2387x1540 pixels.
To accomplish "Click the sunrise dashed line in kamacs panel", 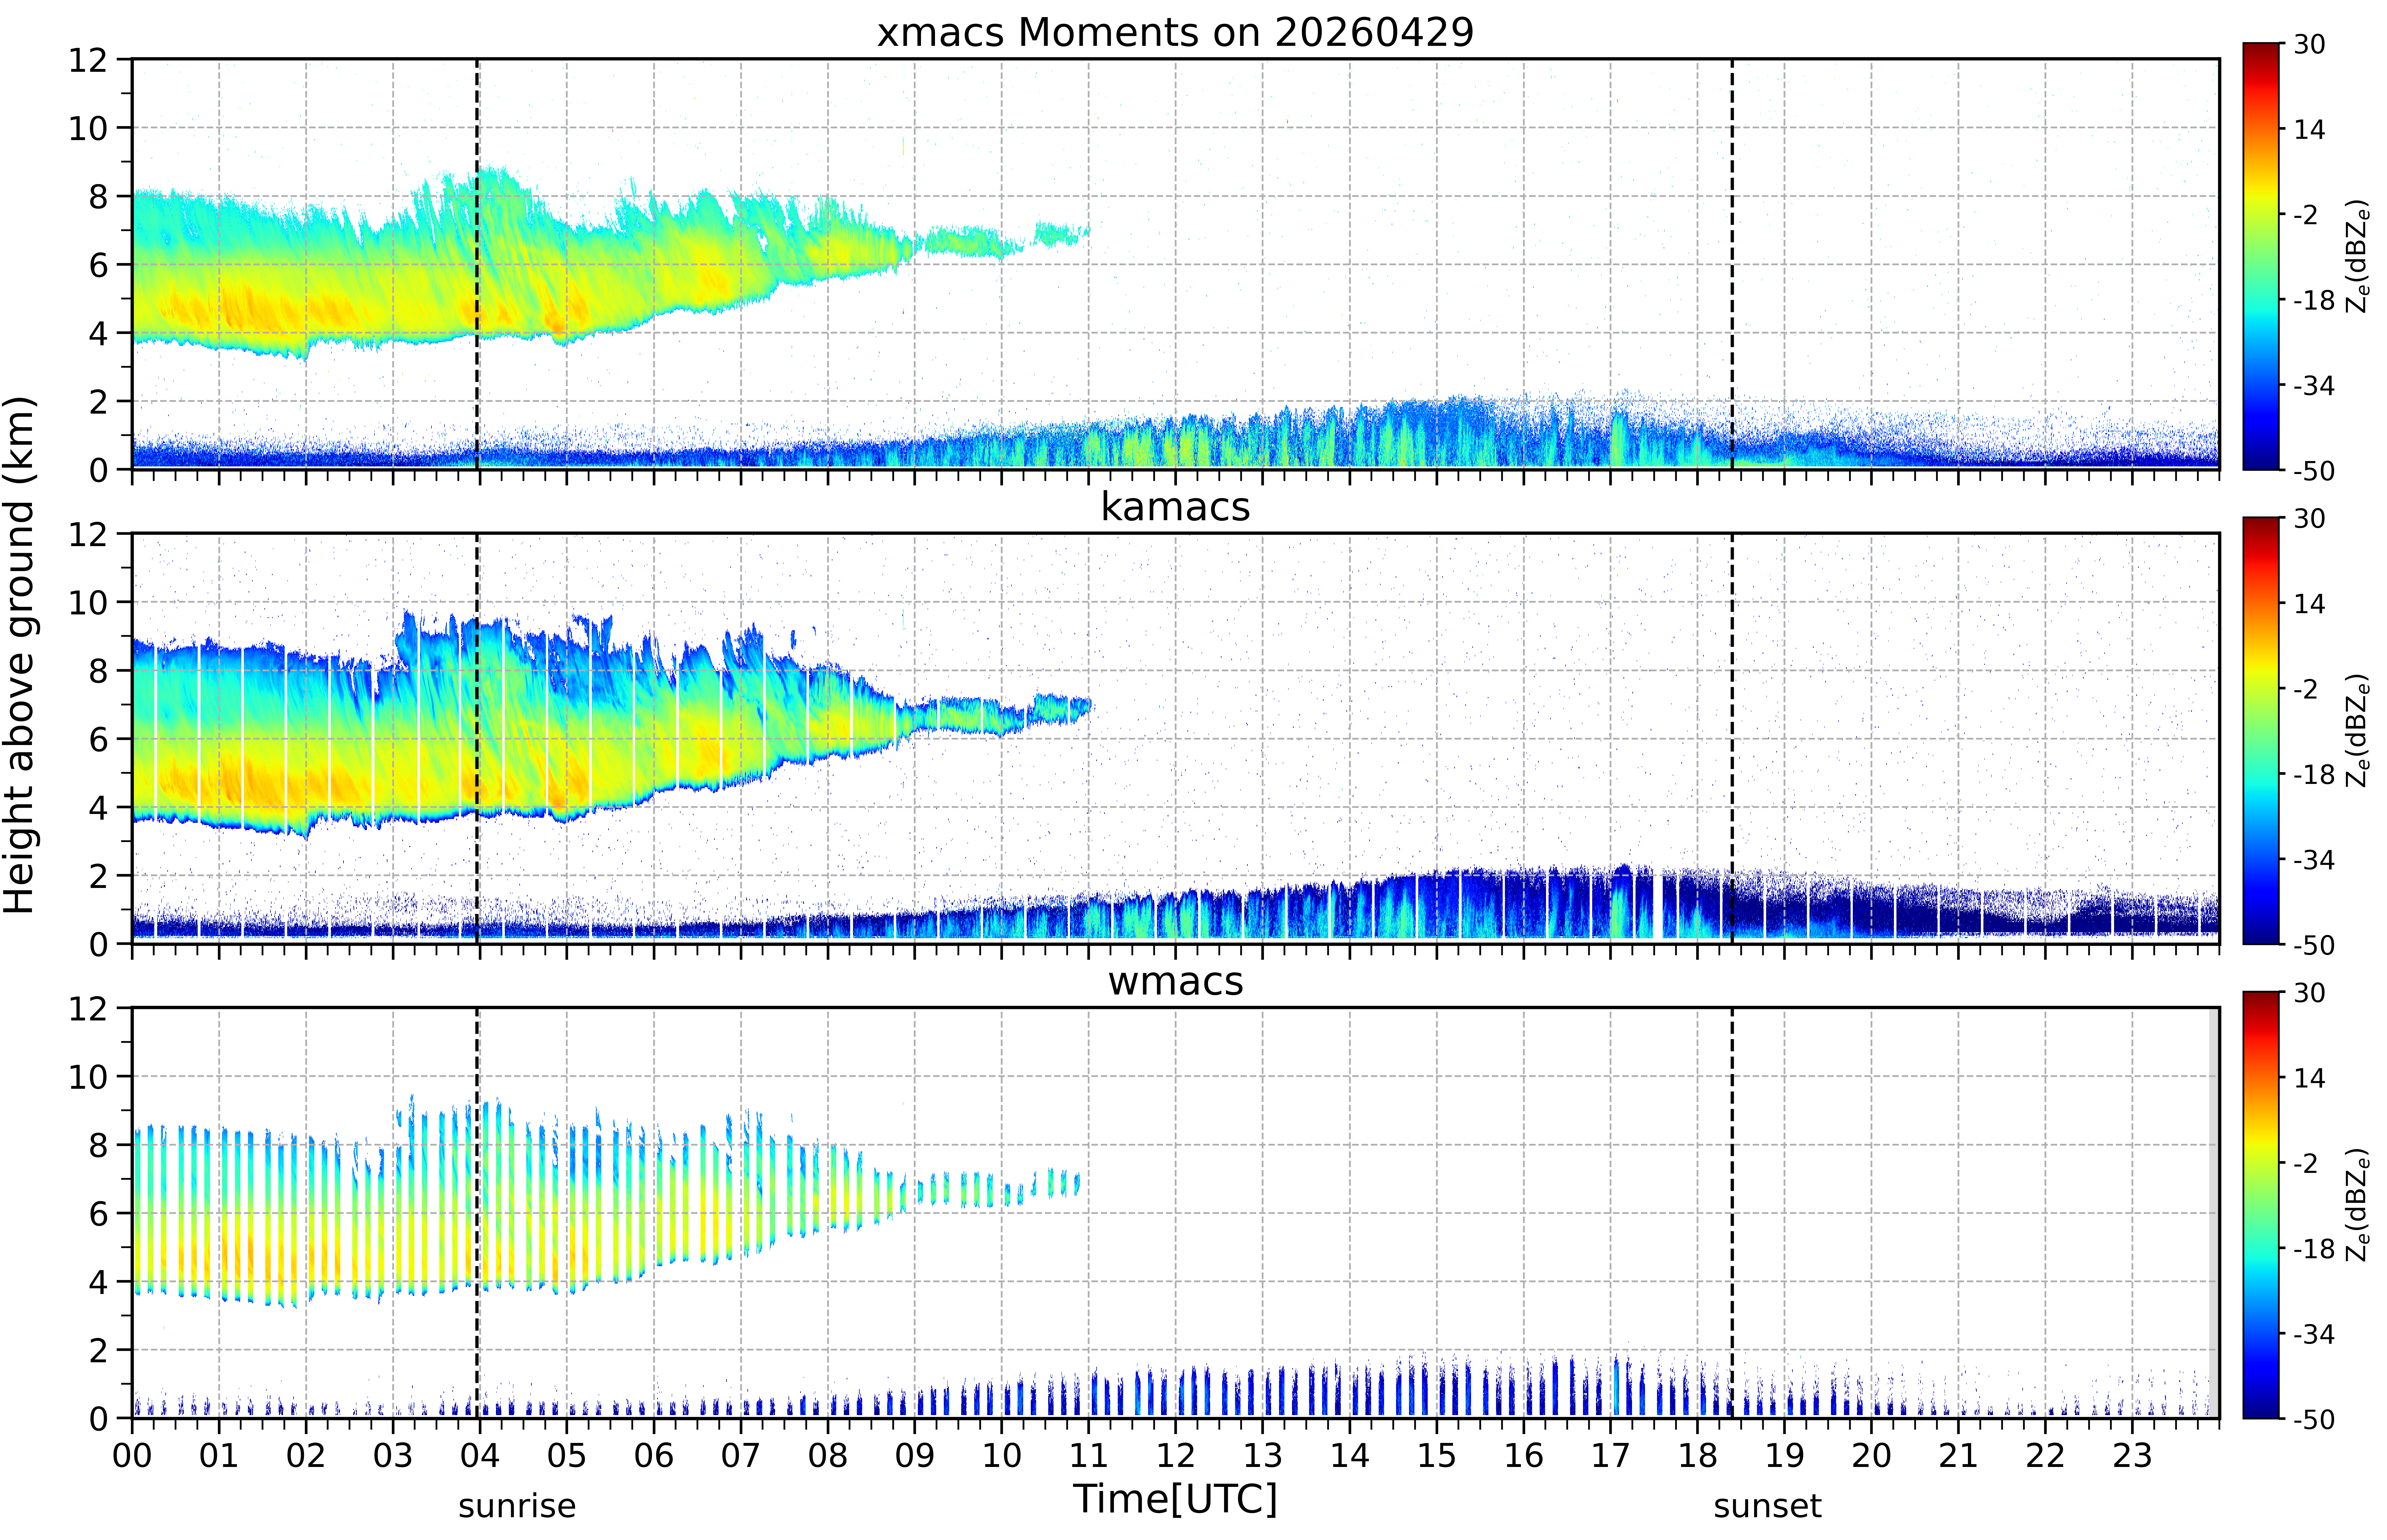I will 477,738.
